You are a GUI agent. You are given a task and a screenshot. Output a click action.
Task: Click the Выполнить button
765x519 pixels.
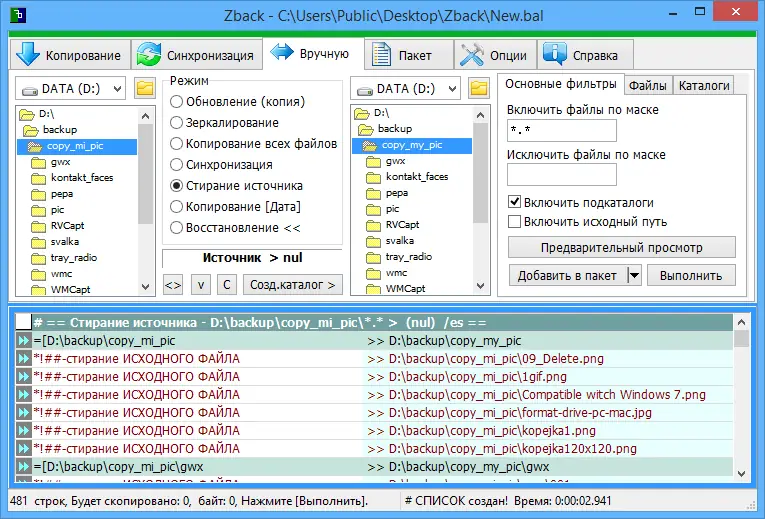[x=691, y=276]
